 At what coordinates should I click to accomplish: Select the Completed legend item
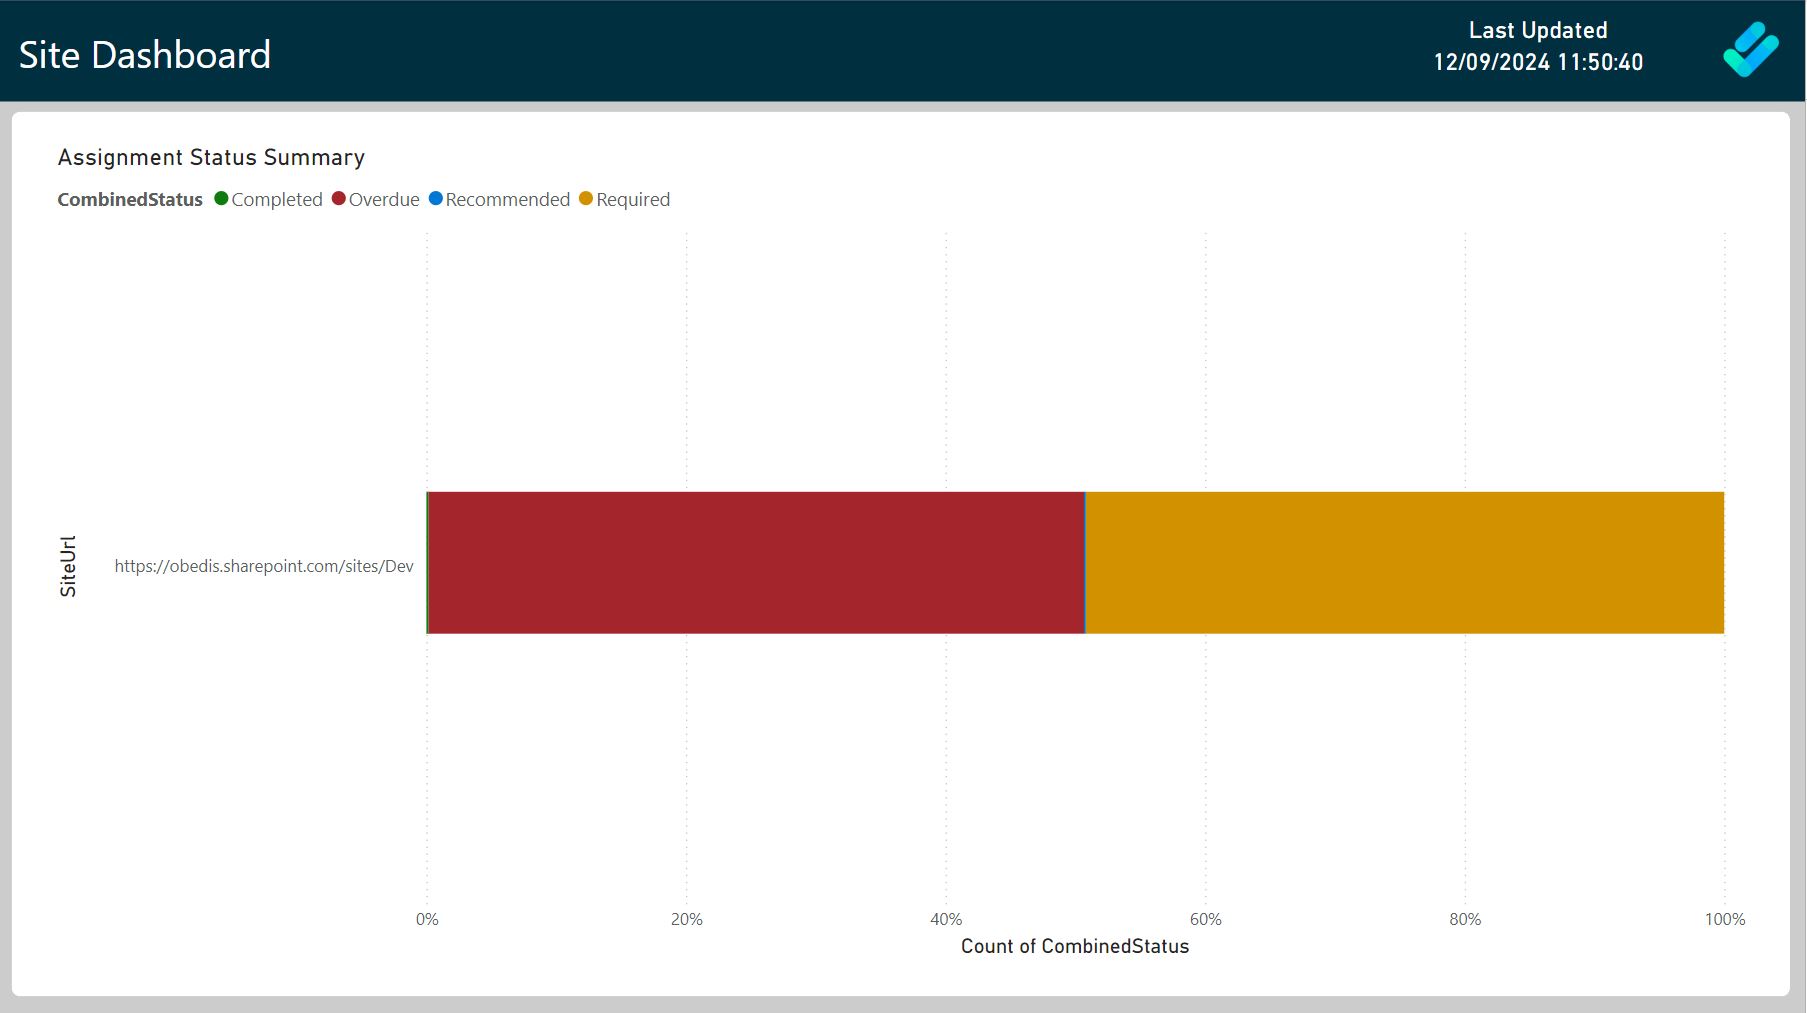pos(268,199)
